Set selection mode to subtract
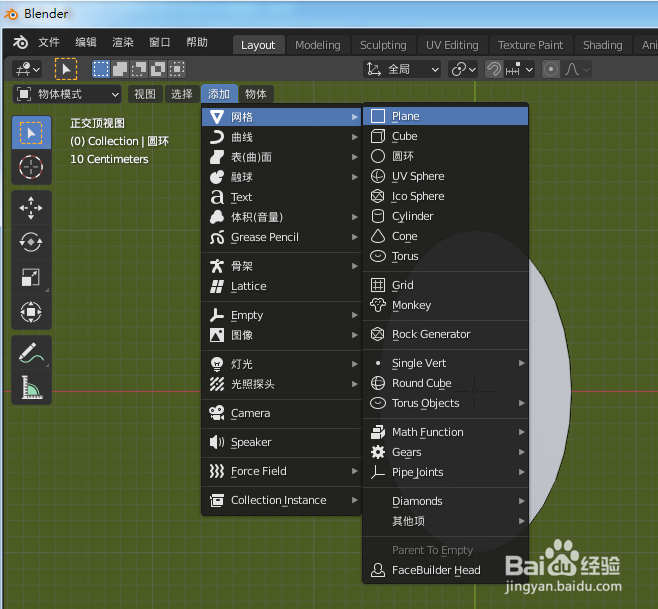This screenshot has width=658, height=609. point(139,69)
